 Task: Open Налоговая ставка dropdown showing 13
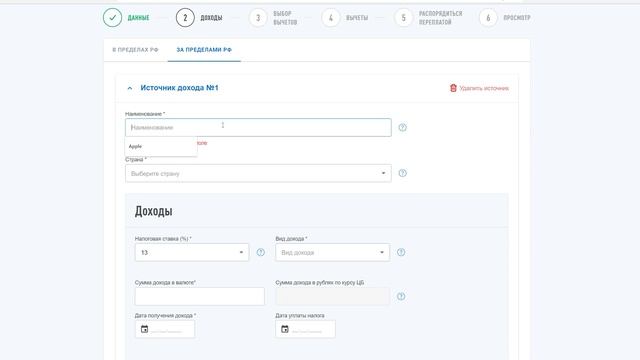pos(192,253)
